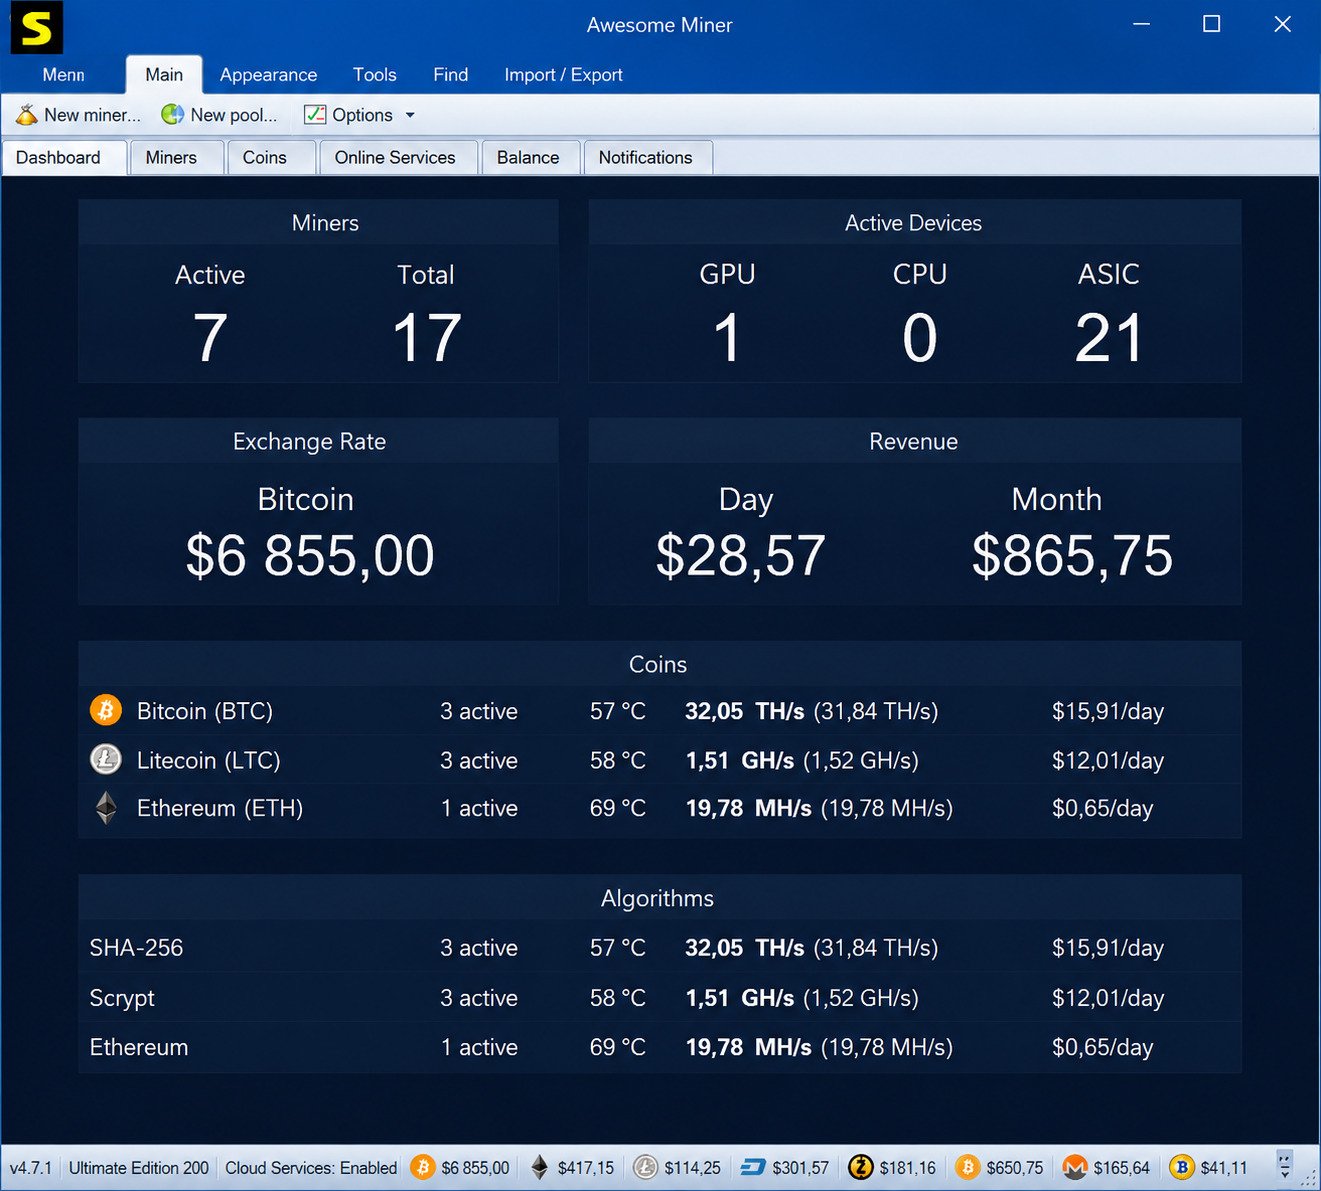Click the New pool globe icon
The height and width of the screenshot is (1191, 1321).
coord(173,115)
